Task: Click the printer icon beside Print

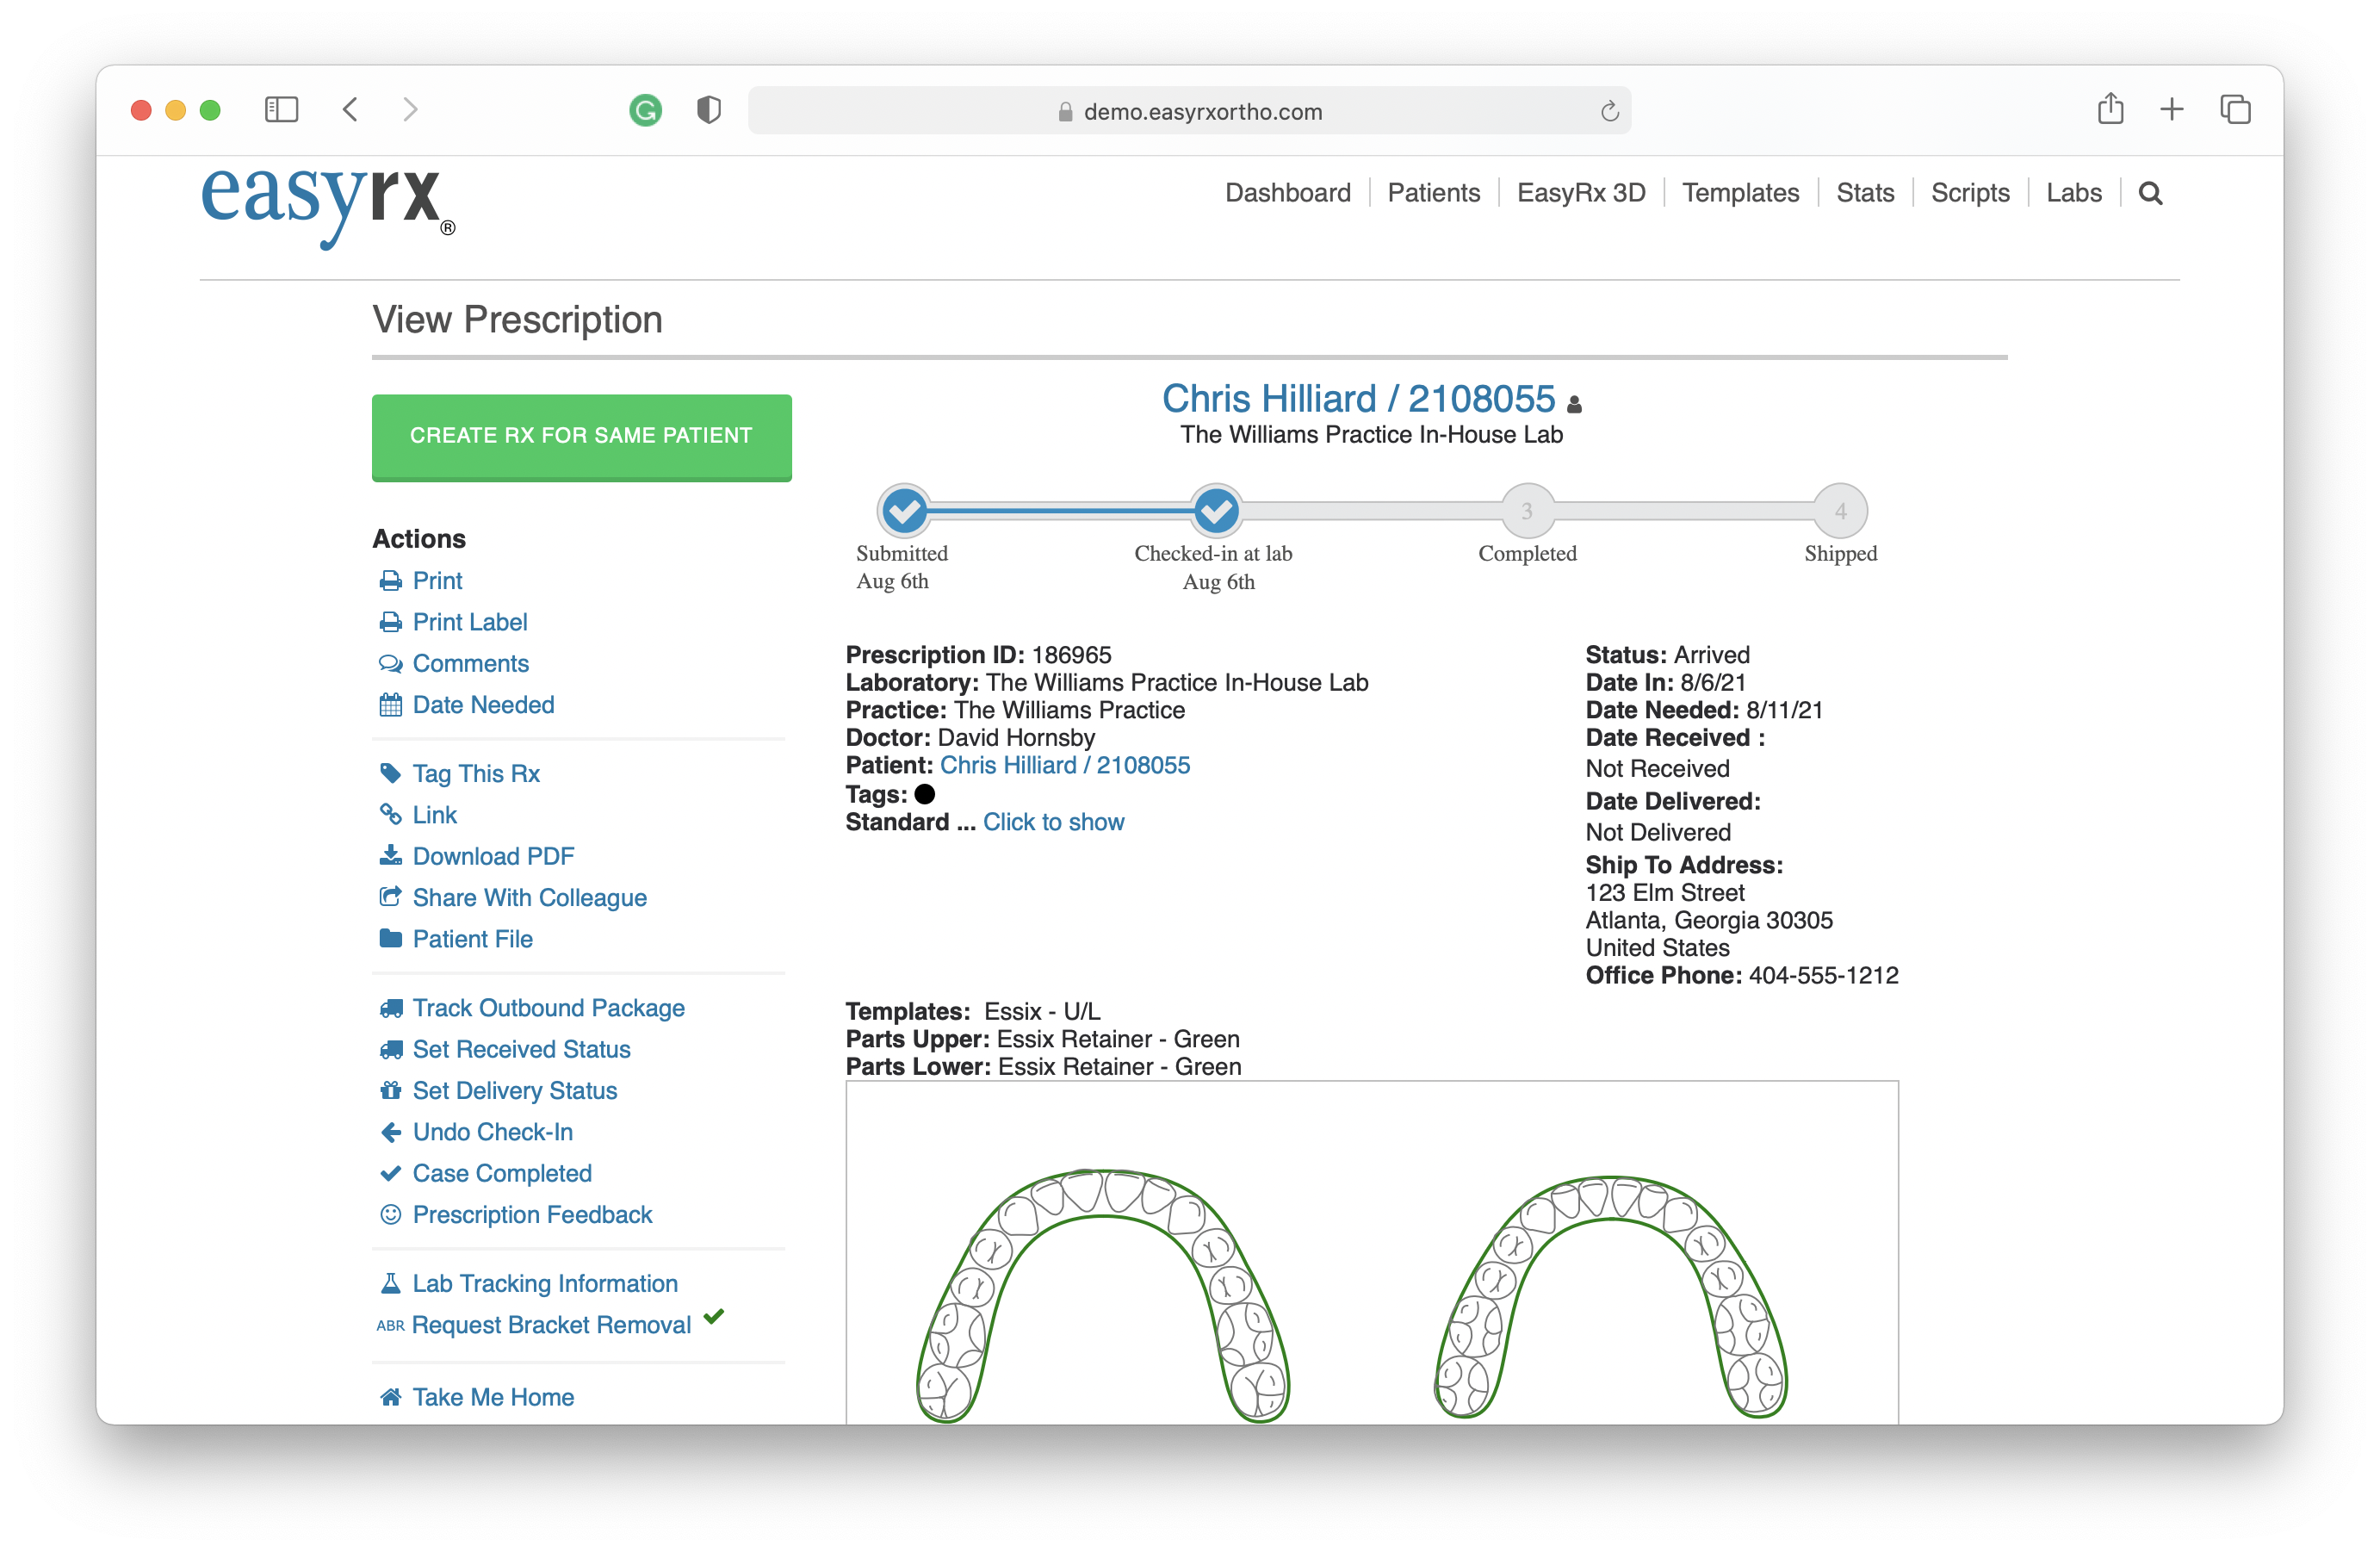Action: point(390,581)
